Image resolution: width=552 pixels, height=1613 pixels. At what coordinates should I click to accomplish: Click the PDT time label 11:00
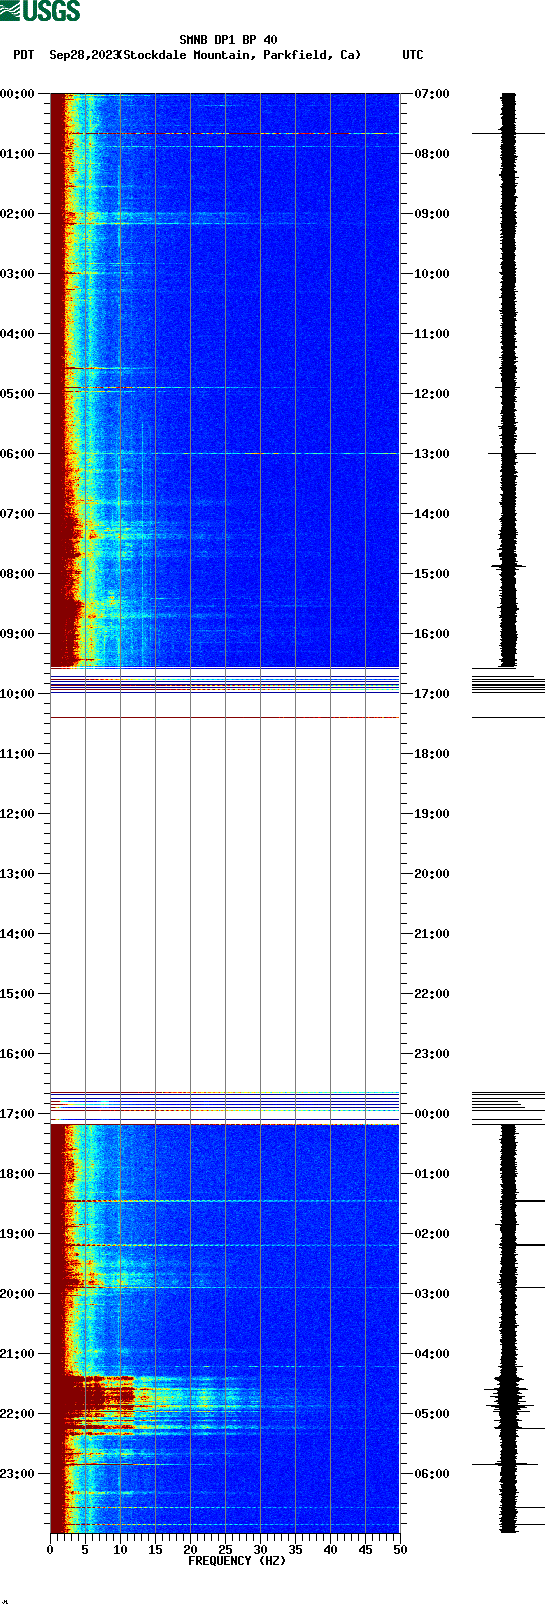click(18, 754)
